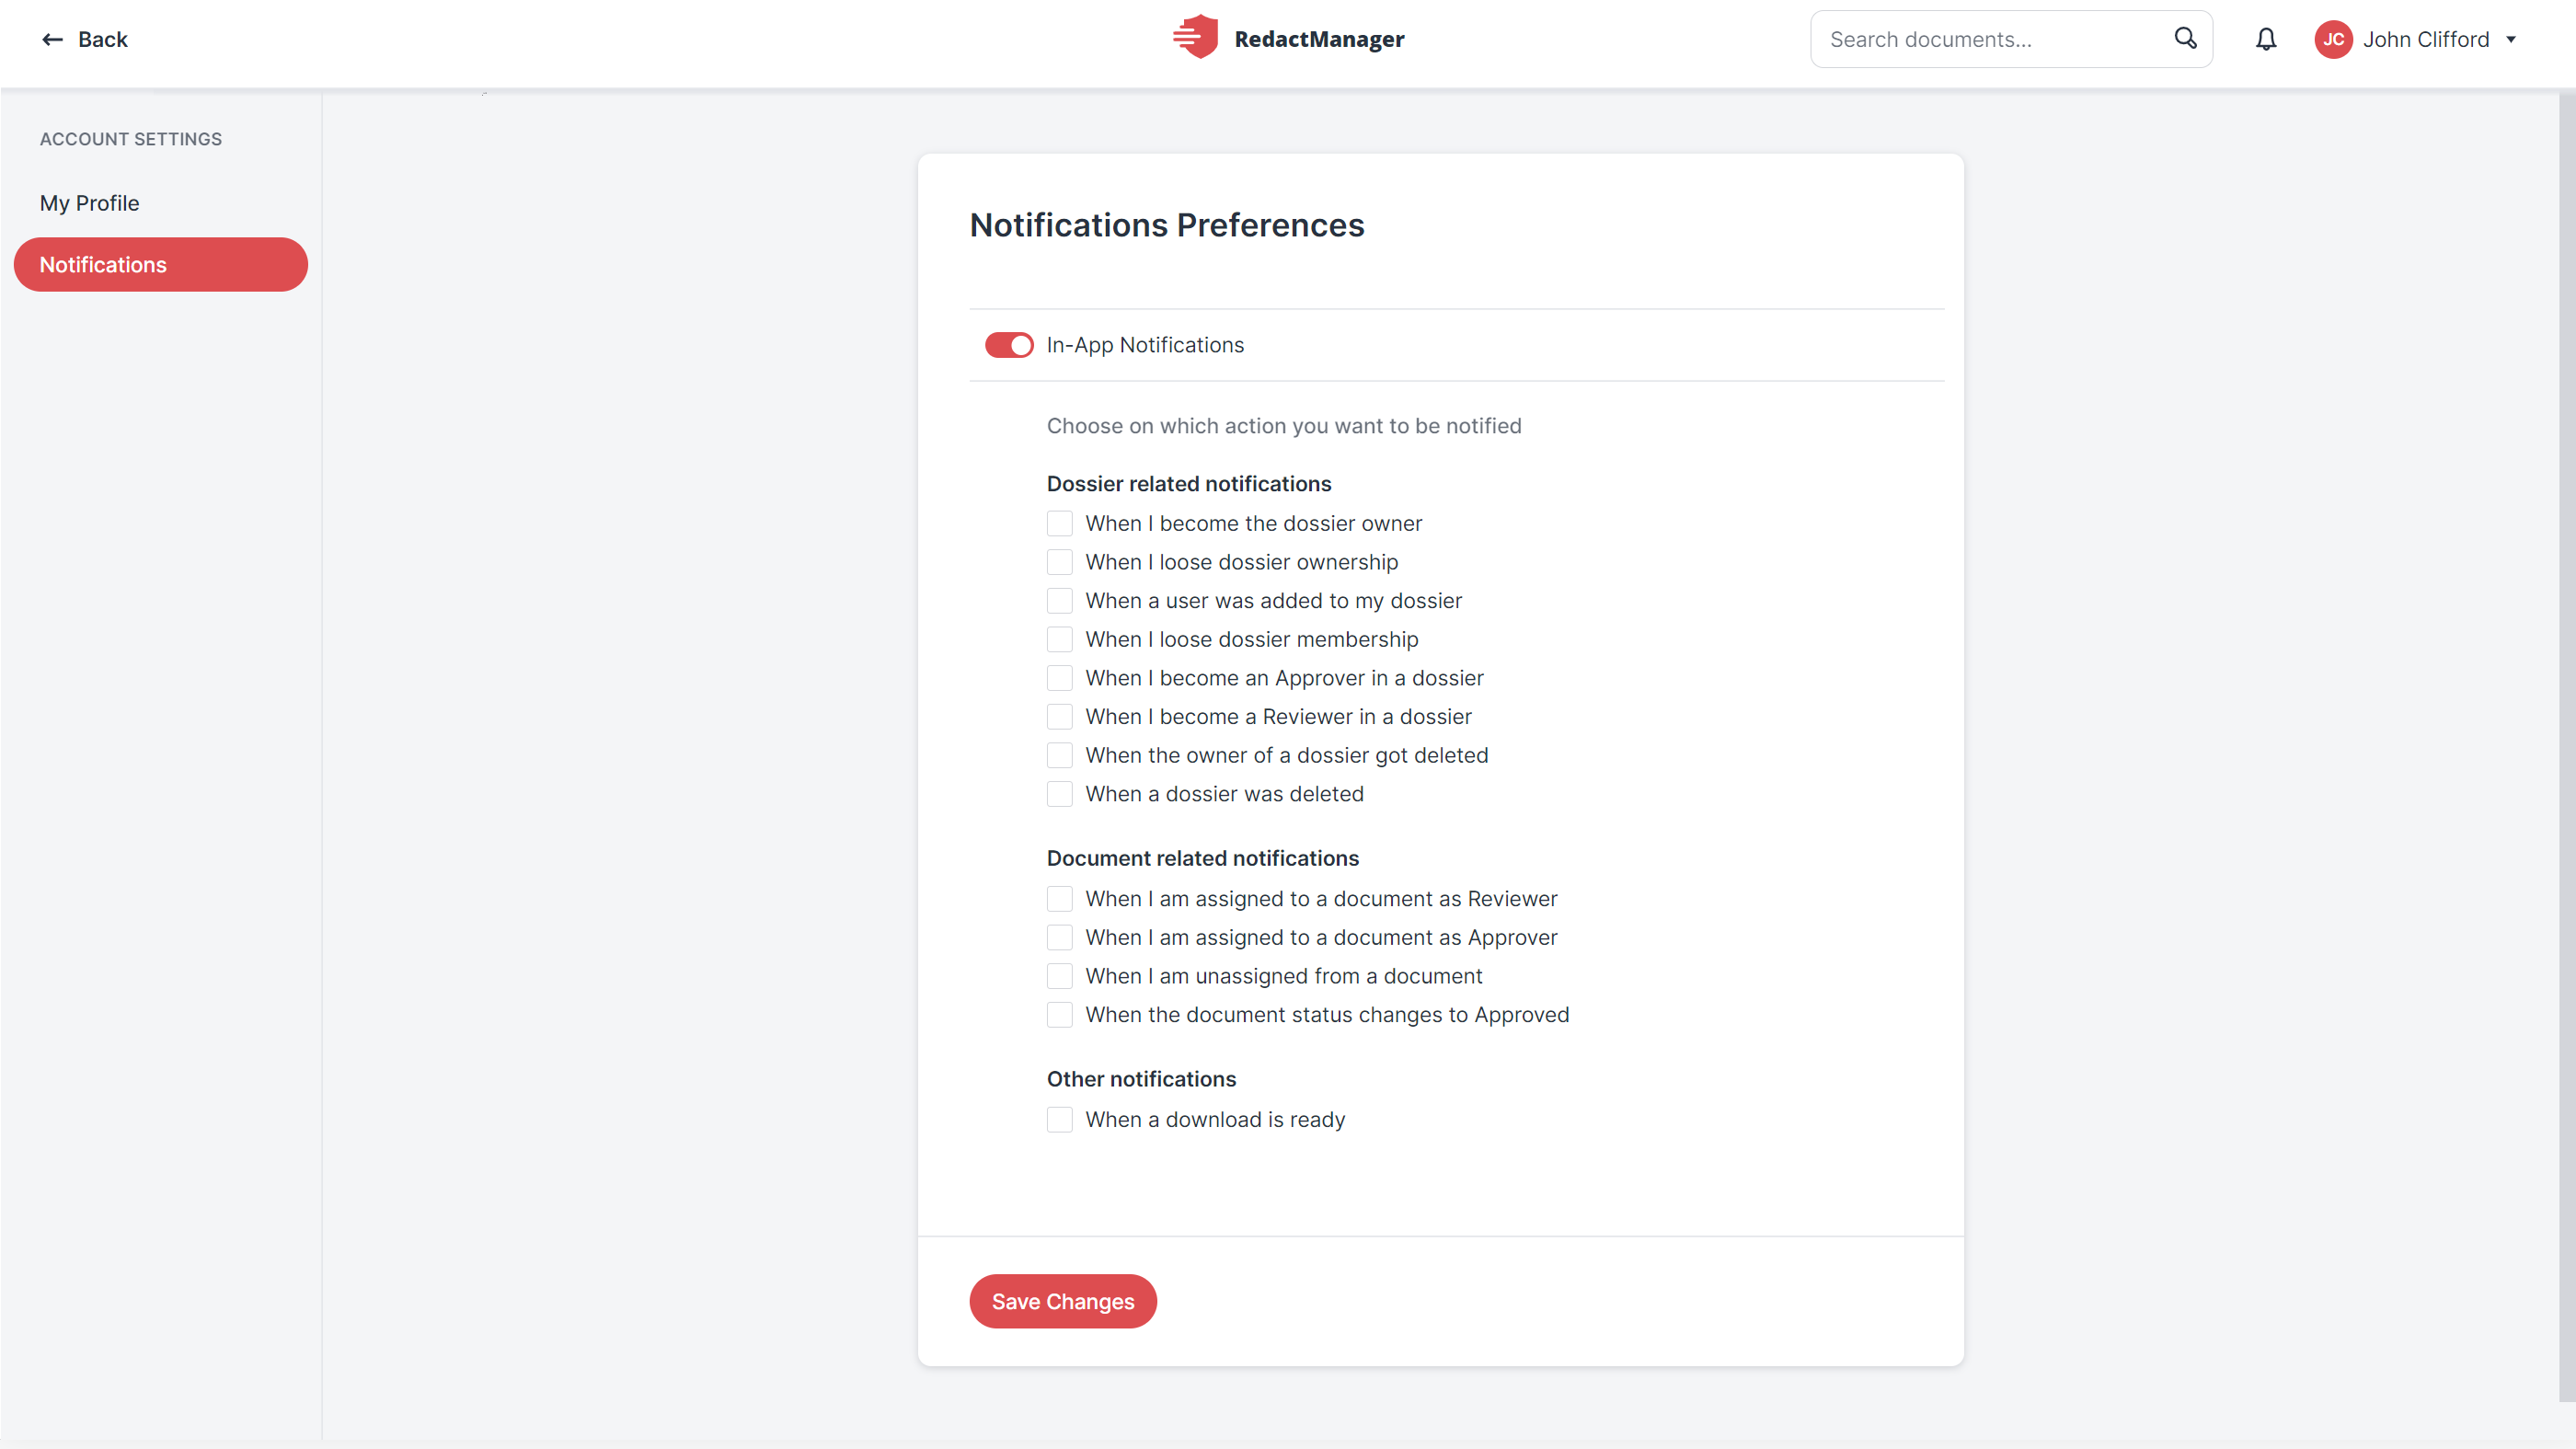This screenshot has height=1449, width=2576.
Task: Click the ACCOUNT SETTINGS label
Action: tap(131, 139)
